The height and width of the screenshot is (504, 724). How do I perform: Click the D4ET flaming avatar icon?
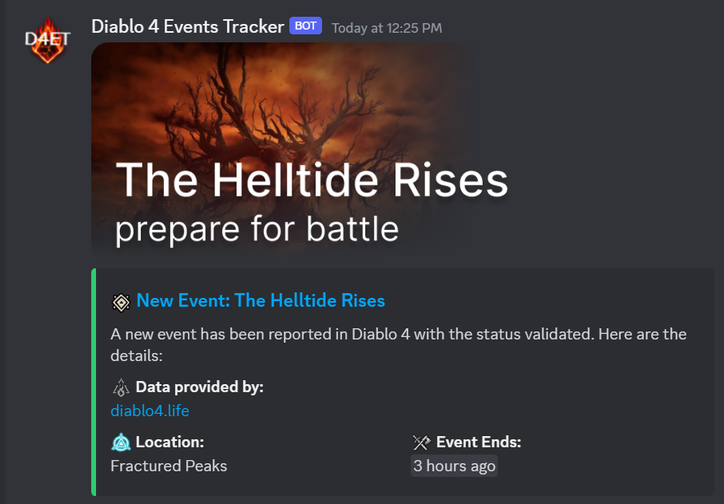click(x=48, y=41)
